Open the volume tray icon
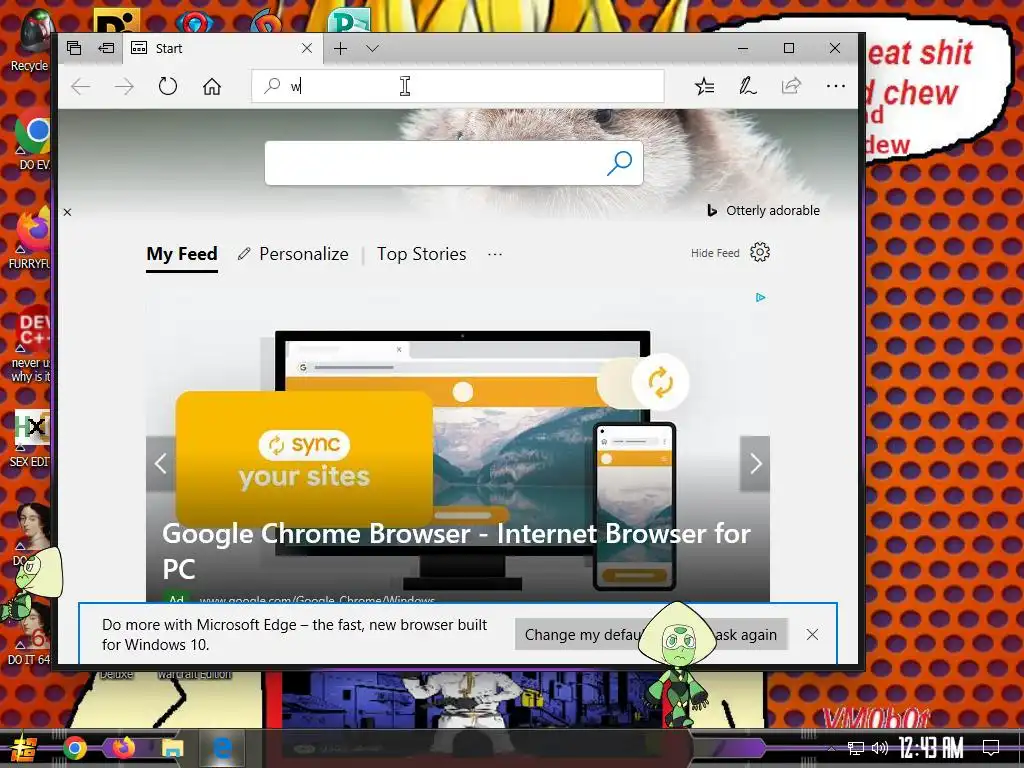1024x768 pixels. coord(880,748)
